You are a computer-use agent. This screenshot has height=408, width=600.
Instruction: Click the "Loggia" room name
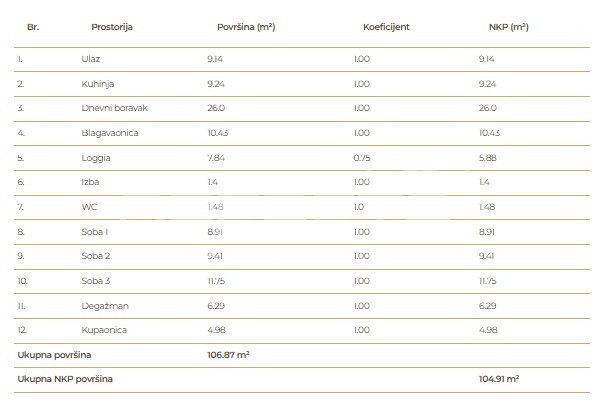click(96, 157)
